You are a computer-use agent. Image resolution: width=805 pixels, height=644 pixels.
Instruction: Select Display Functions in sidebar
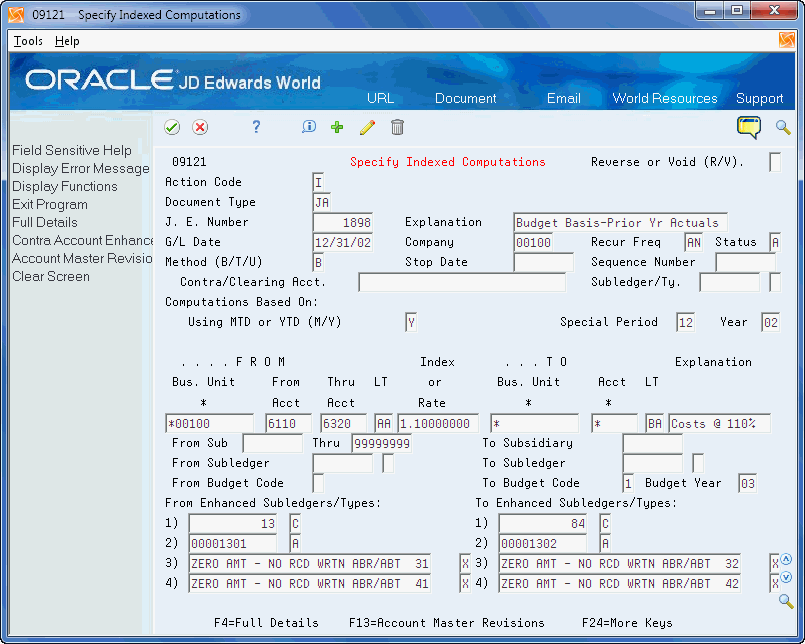(65, 186)
